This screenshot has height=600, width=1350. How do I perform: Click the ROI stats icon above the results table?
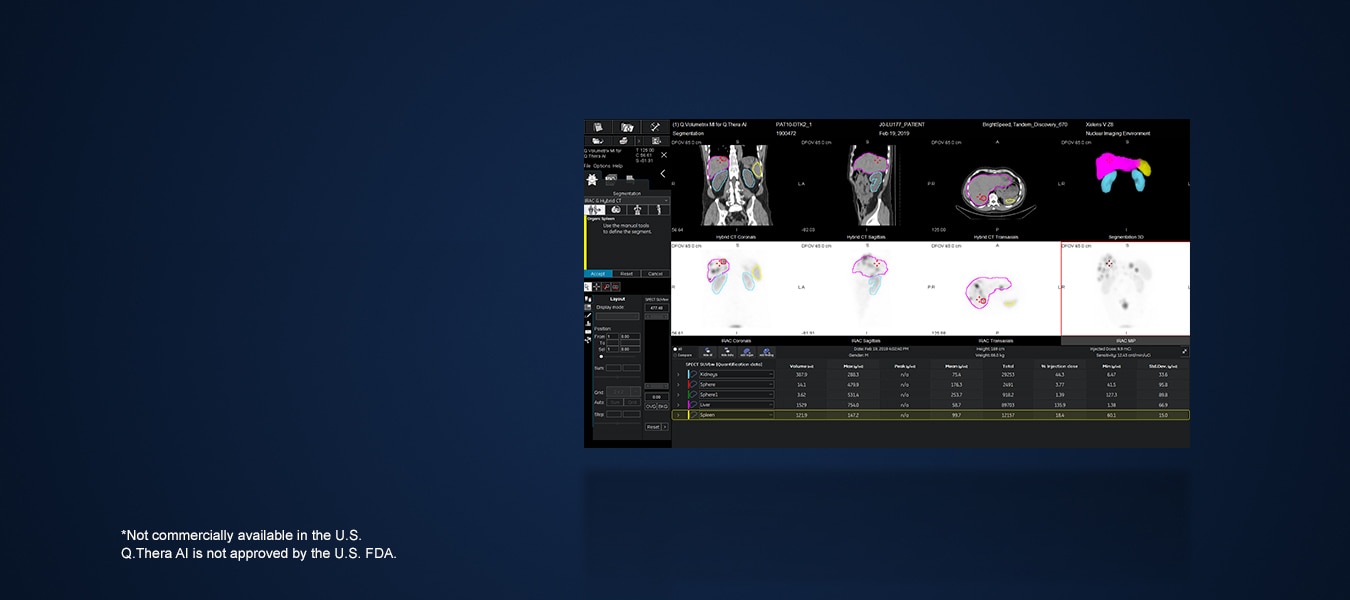pos(708,351)
